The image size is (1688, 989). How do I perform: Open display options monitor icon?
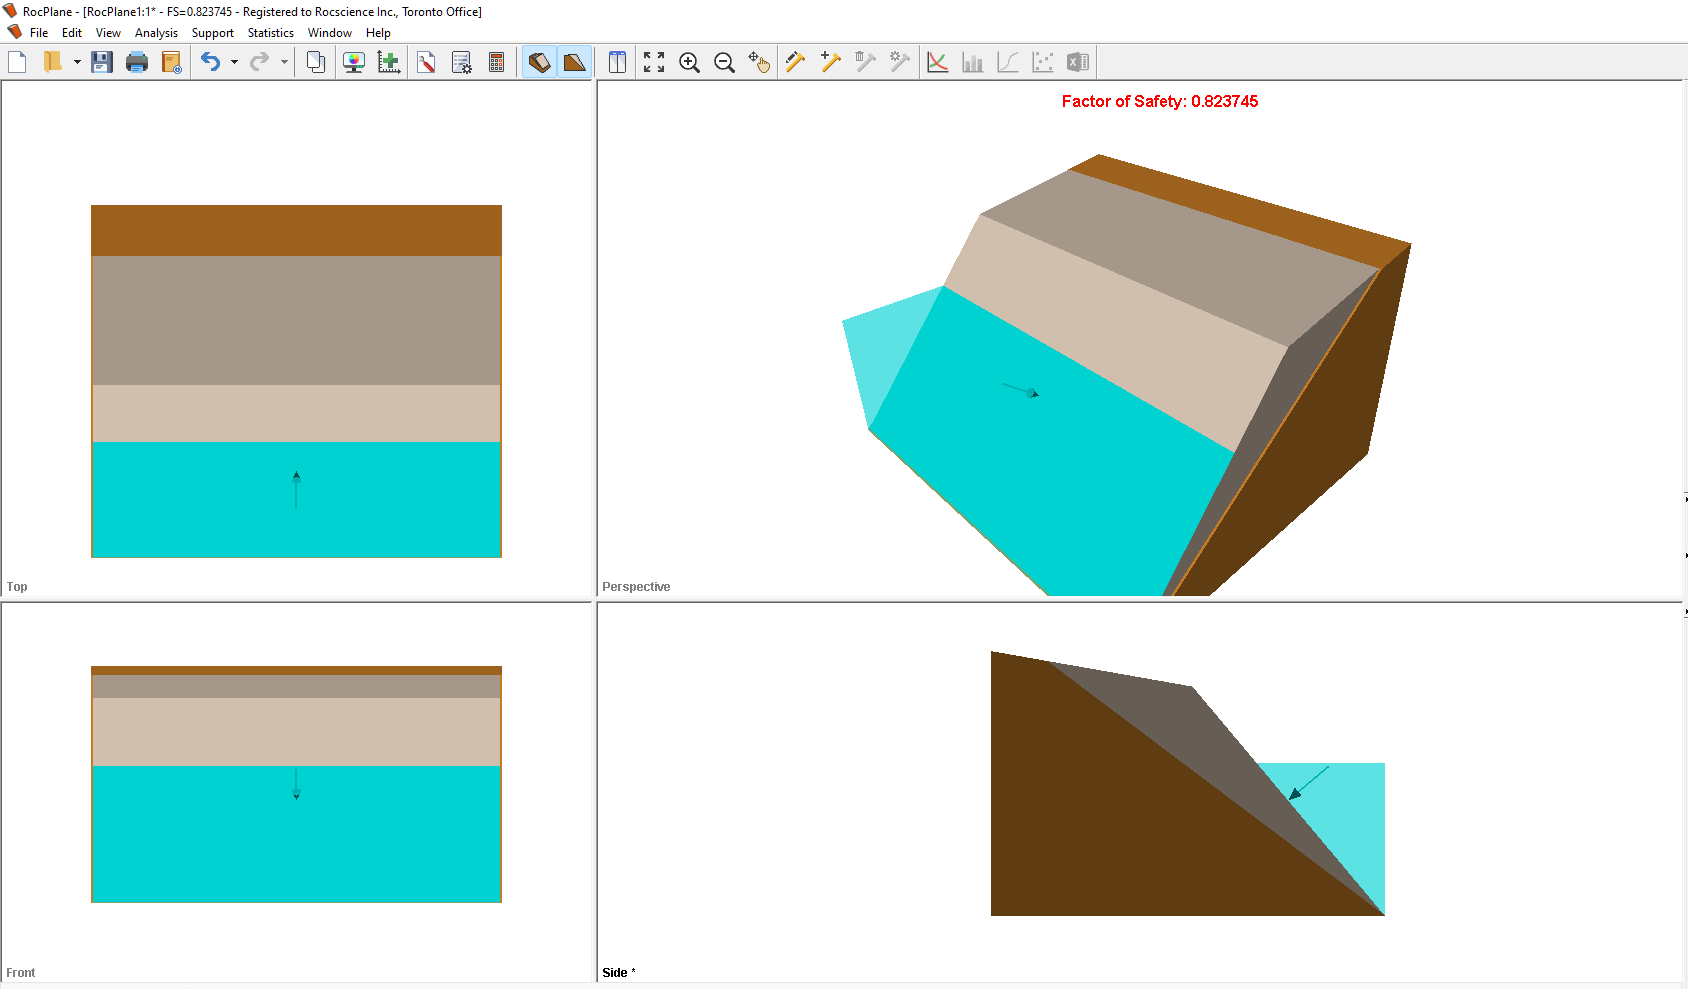(x=353, y=62)
